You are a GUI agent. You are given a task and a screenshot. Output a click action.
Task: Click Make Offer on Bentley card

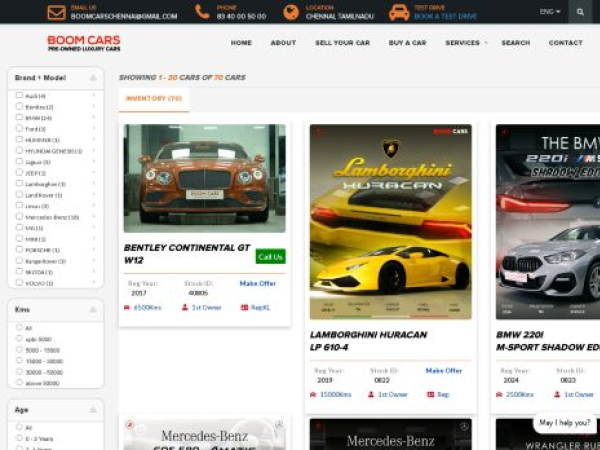[x=258, y=284]
